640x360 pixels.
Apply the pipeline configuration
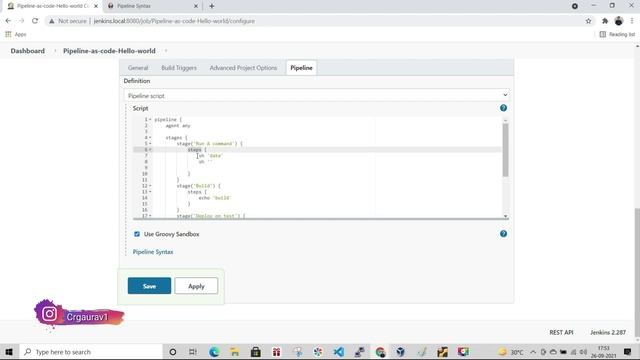tap(196, 286)
